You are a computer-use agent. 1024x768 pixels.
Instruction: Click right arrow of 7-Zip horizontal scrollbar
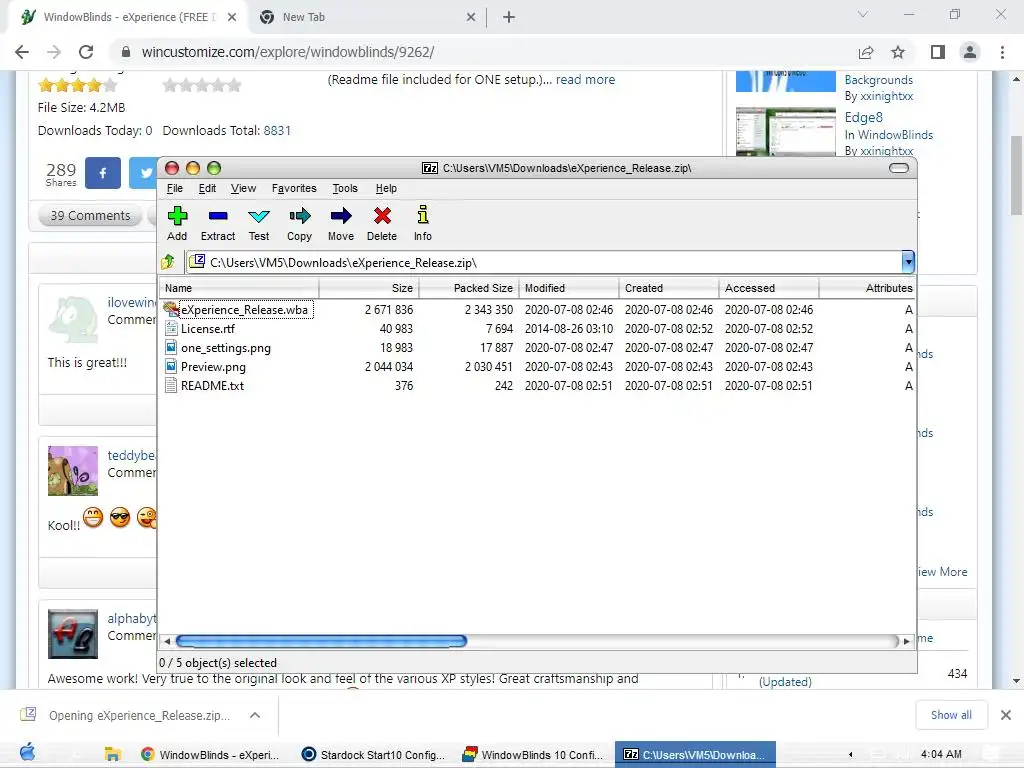(x=906, y=641)
